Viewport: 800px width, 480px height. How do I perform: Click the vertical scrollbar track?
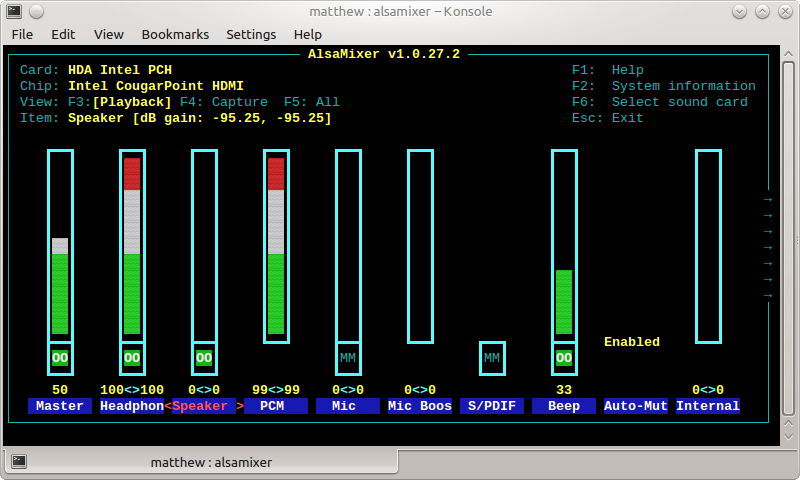[x=788, y=239]
